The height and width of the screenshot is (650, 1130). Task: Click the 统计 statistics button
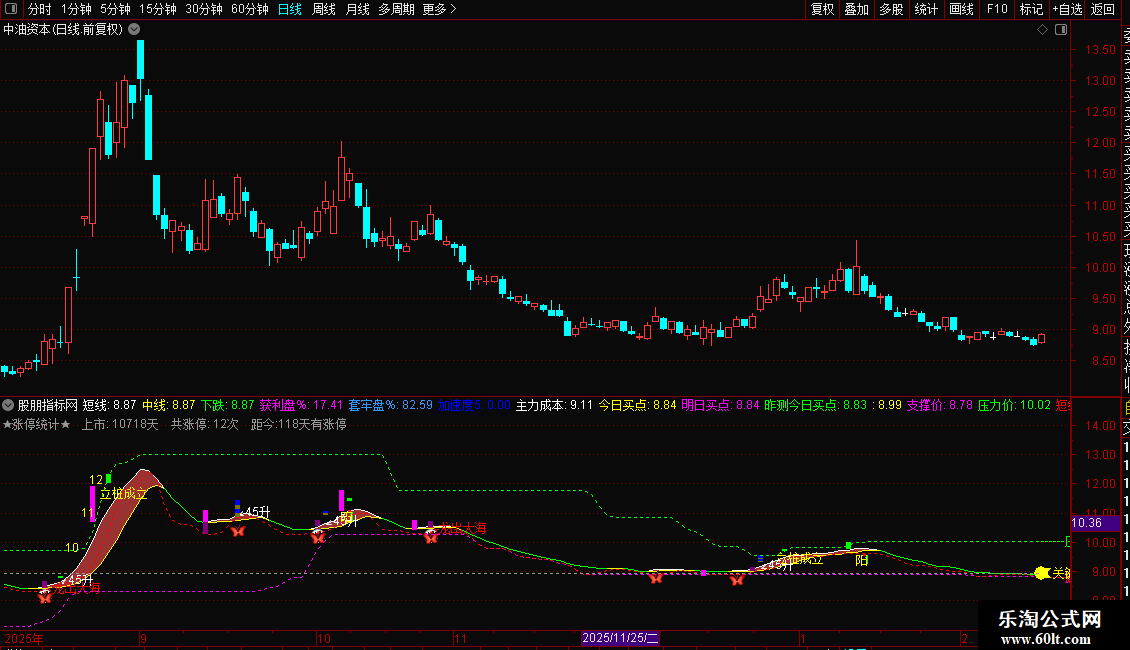pos(926,9)
